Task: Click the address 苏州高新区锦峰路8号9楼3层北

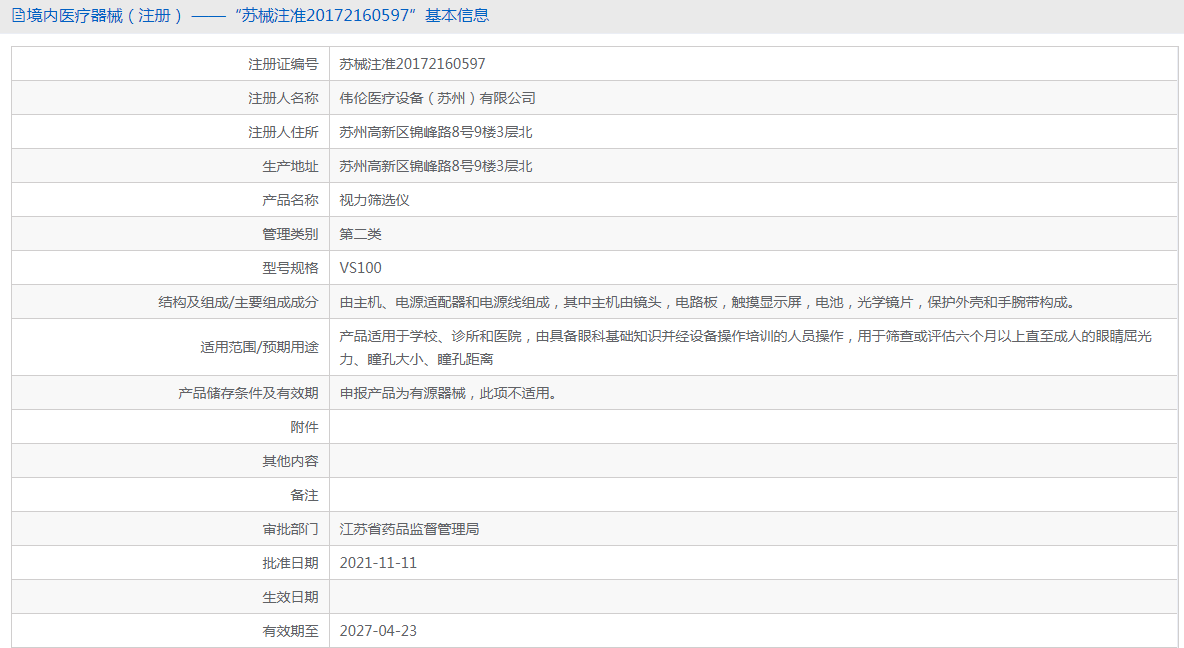Action: pos(434,131)
